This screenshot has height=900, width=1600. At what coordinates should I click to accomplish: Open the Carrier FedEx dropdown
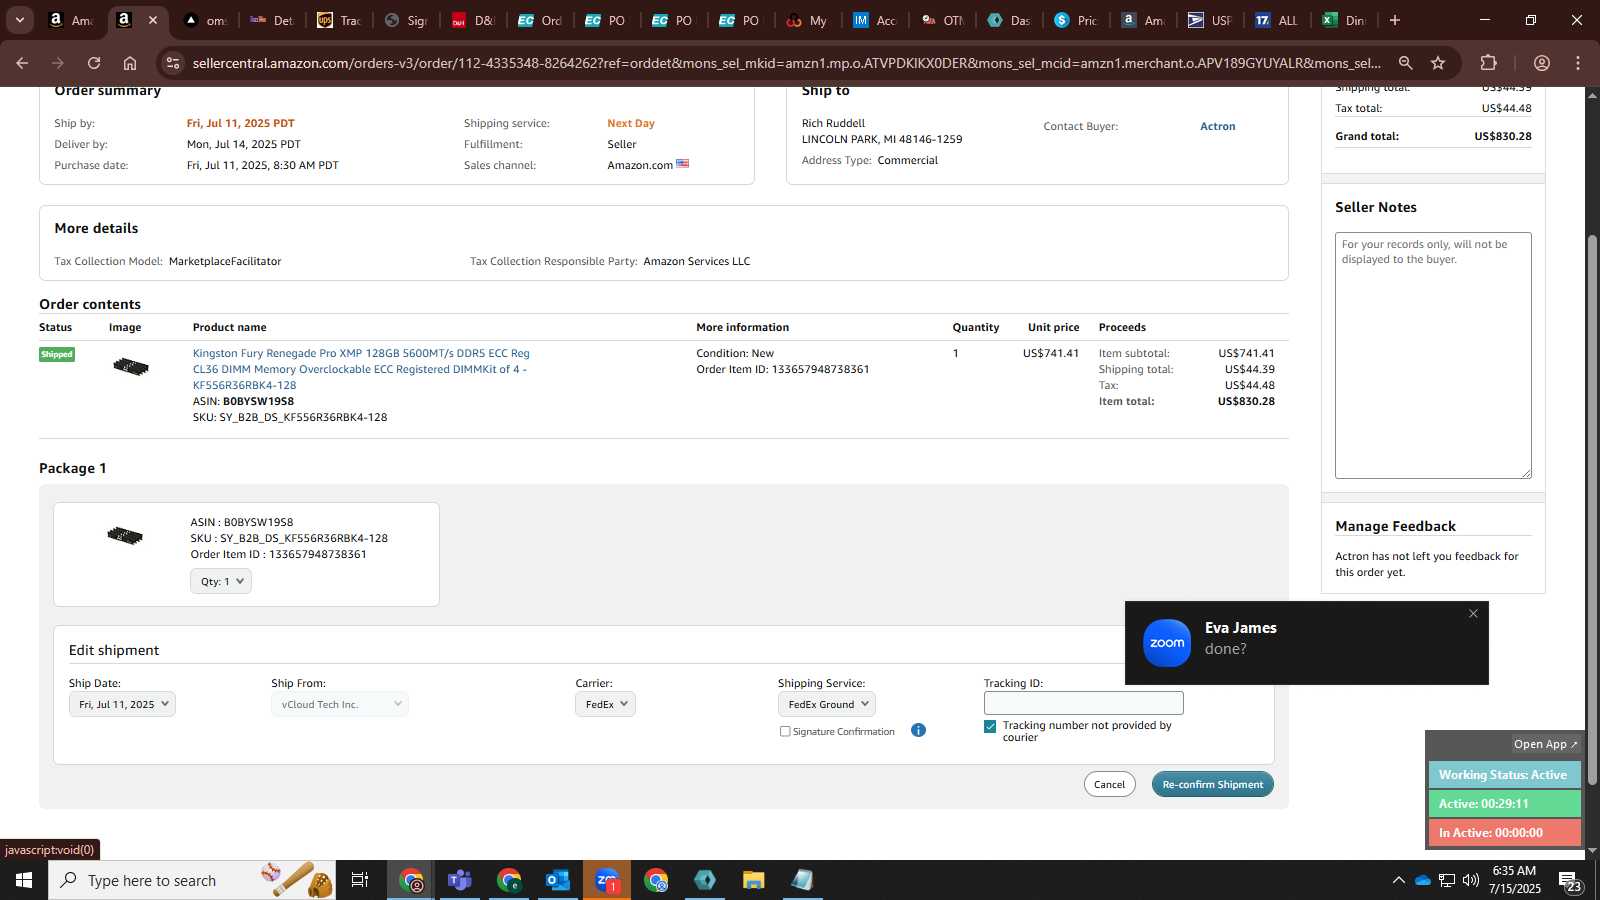tap(605, 704)
